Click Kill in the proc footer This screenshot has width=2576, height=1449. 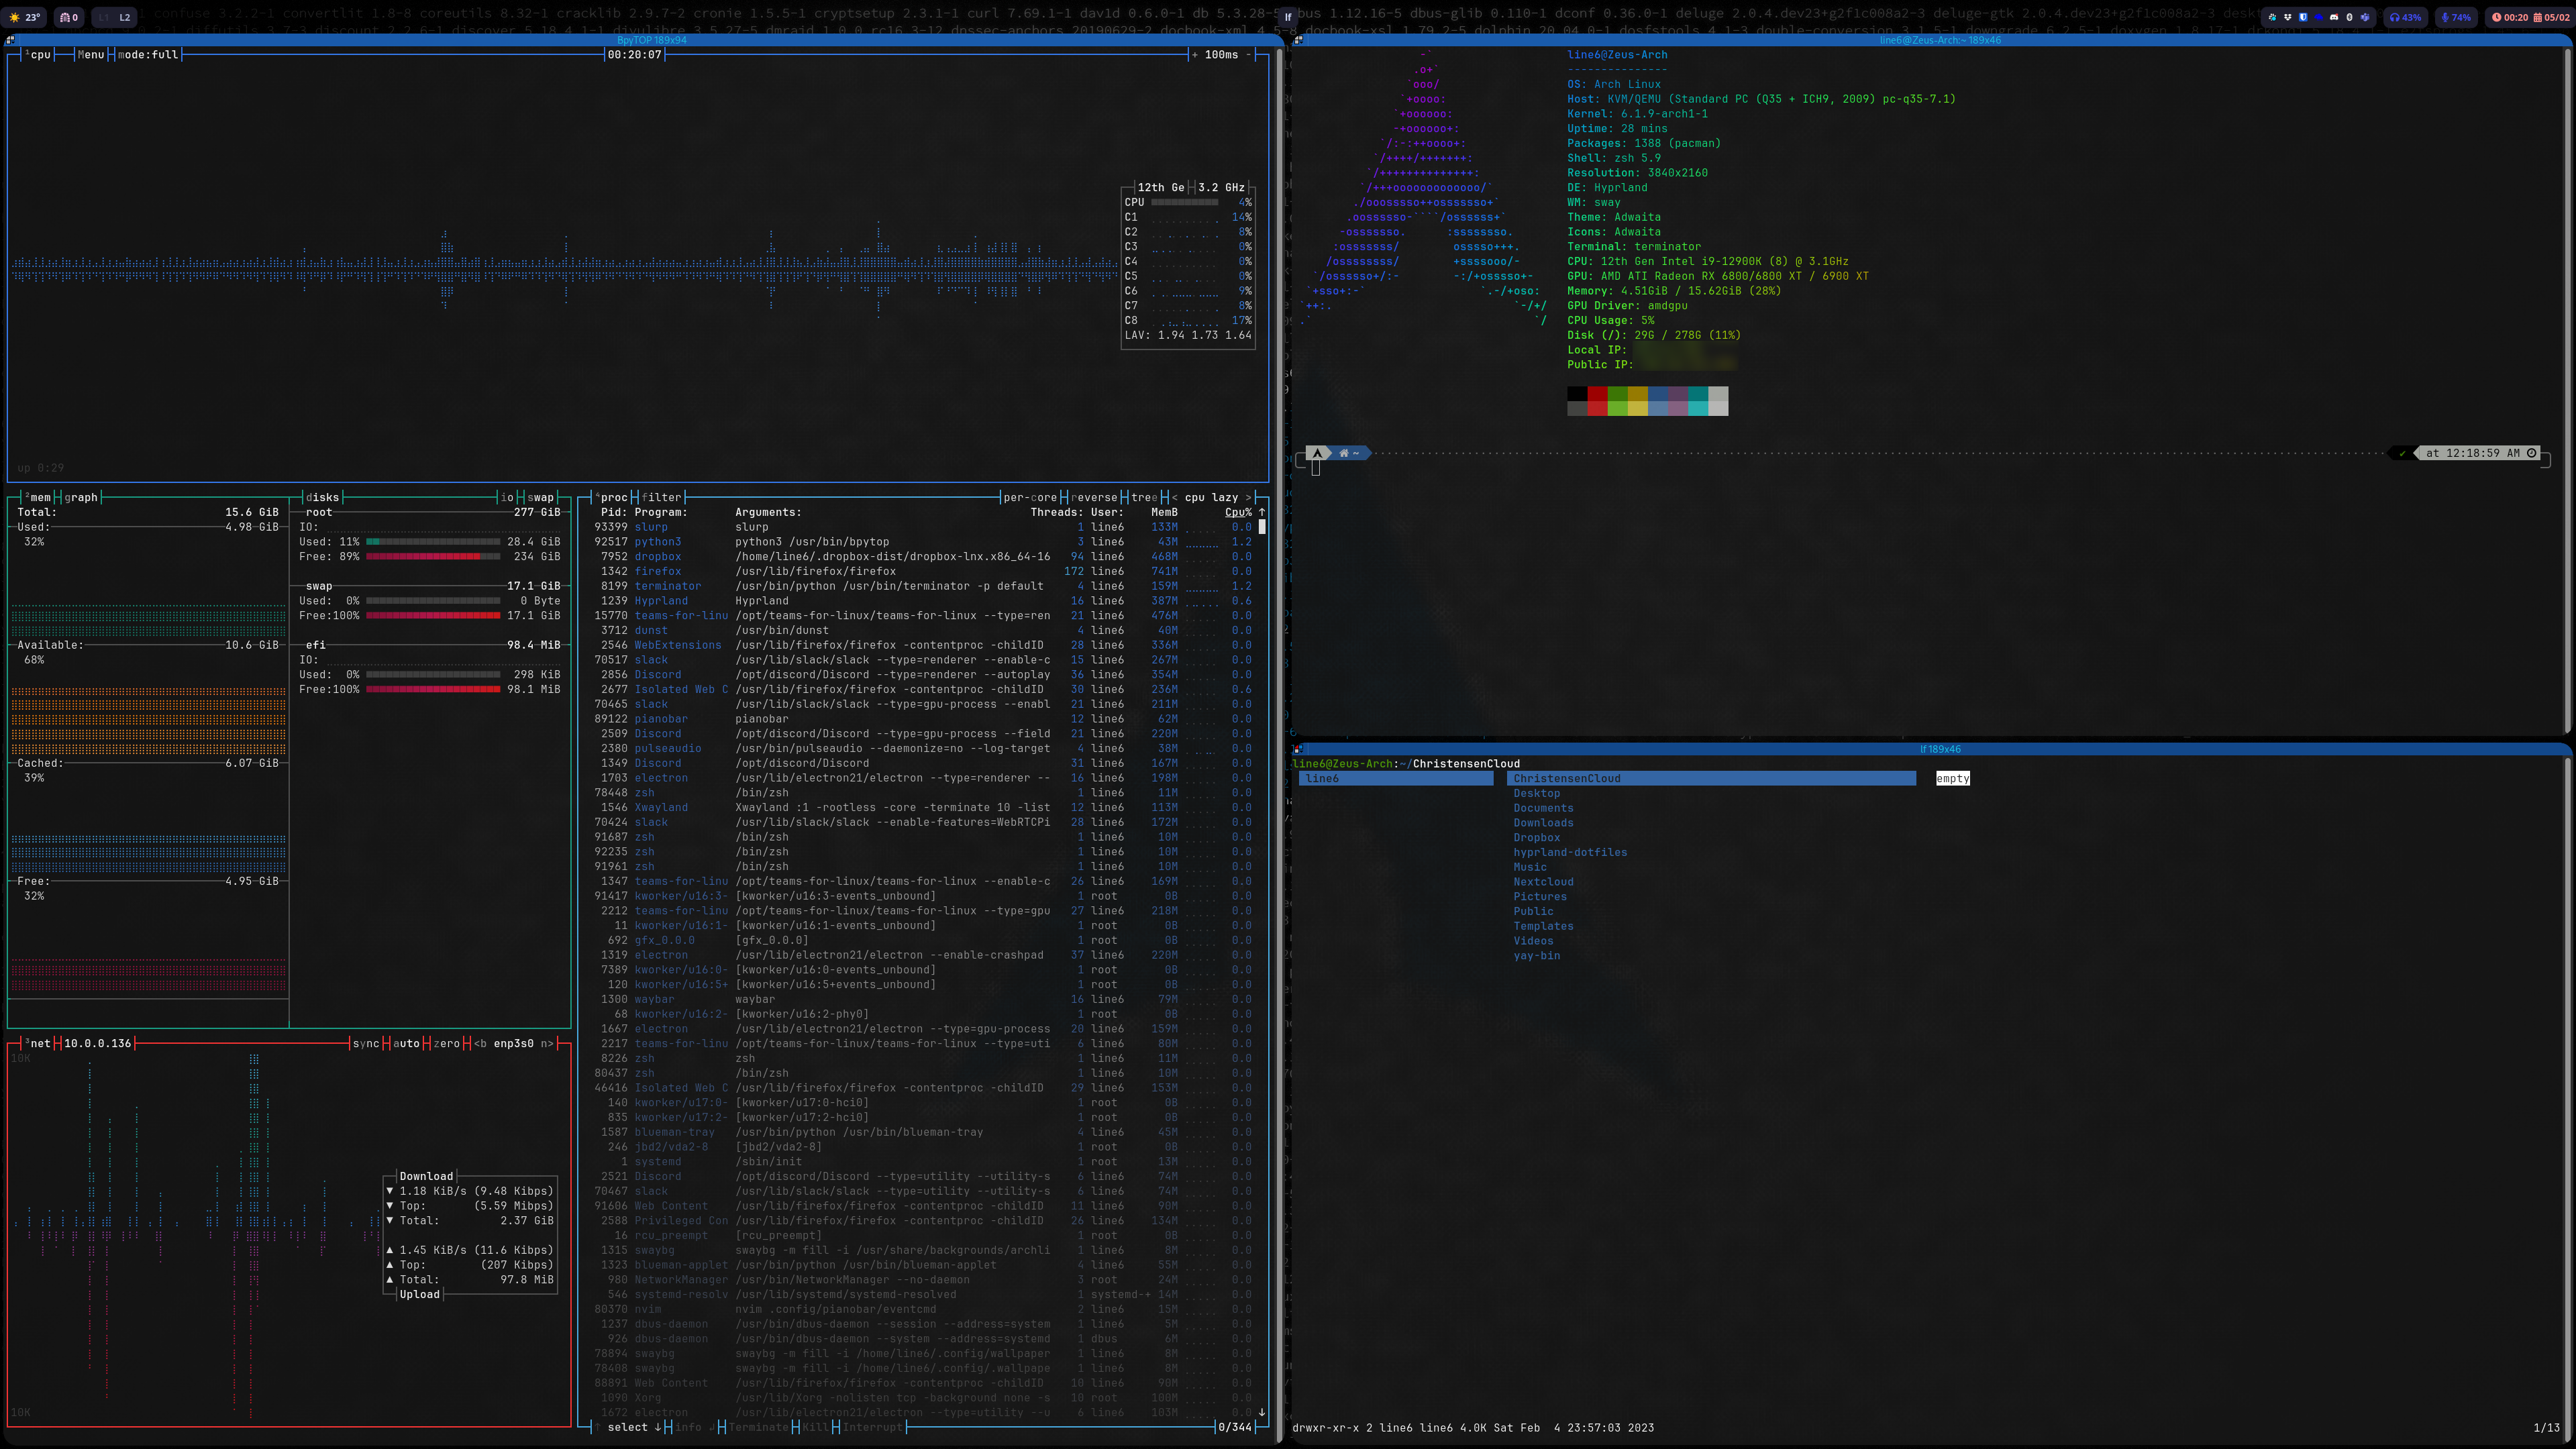pyautogui.click(x=816, y=1427)
